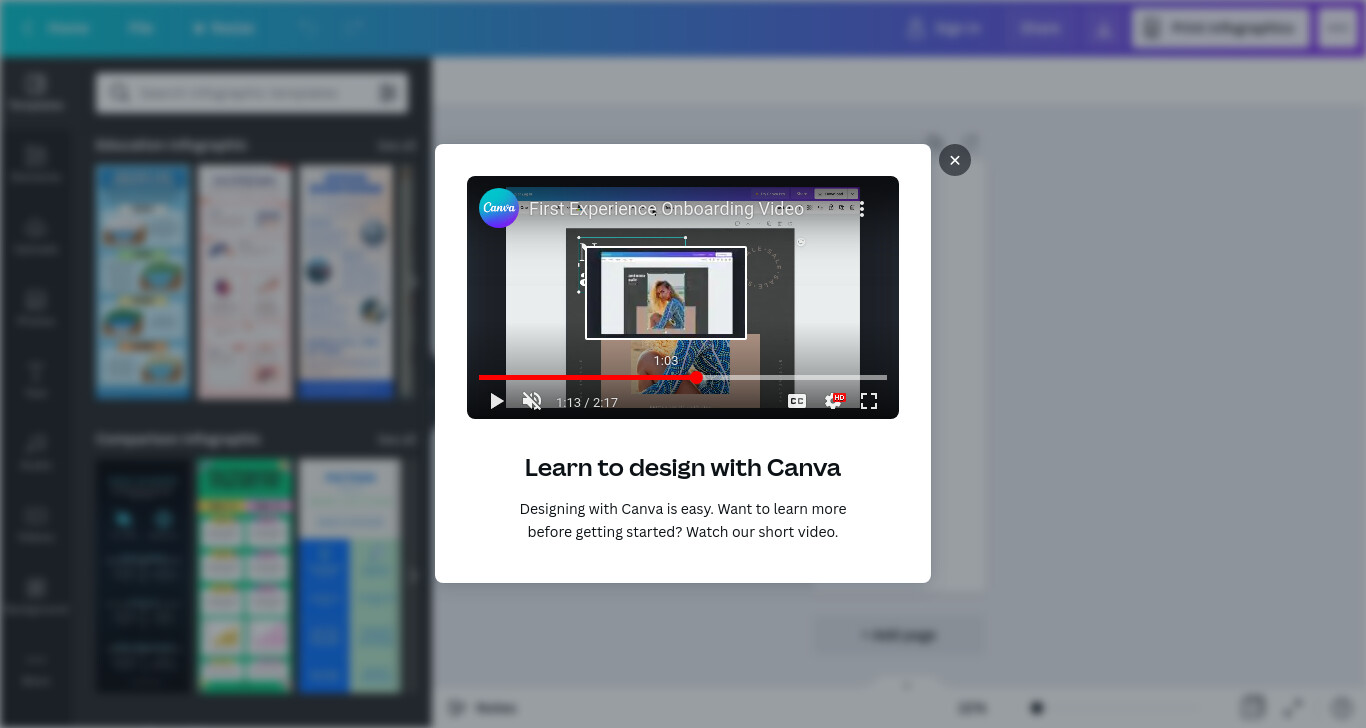1366x728 pixels.
Task: Open the search filter icon
Action: 387,93
